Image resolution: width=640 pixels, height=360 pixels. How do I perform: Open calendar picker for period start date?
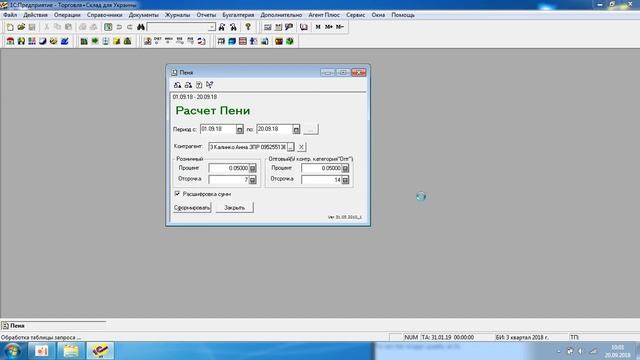pos(240,129)
